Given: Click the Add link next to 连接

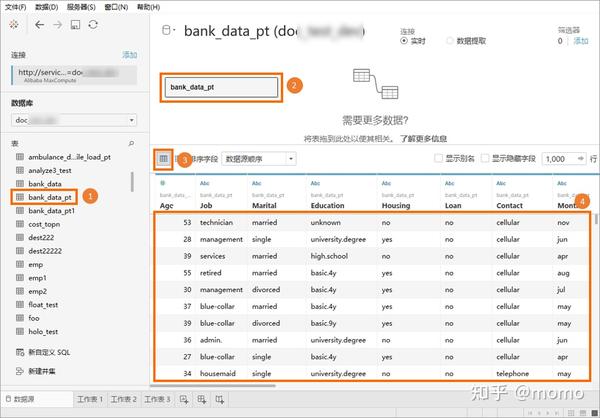Looking at the screenshot, I should point(129,55).
